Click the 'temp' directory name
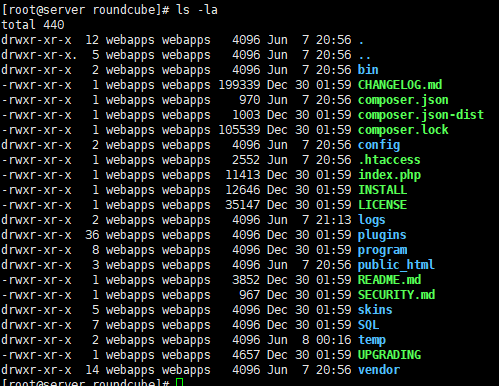 [372, 340]
